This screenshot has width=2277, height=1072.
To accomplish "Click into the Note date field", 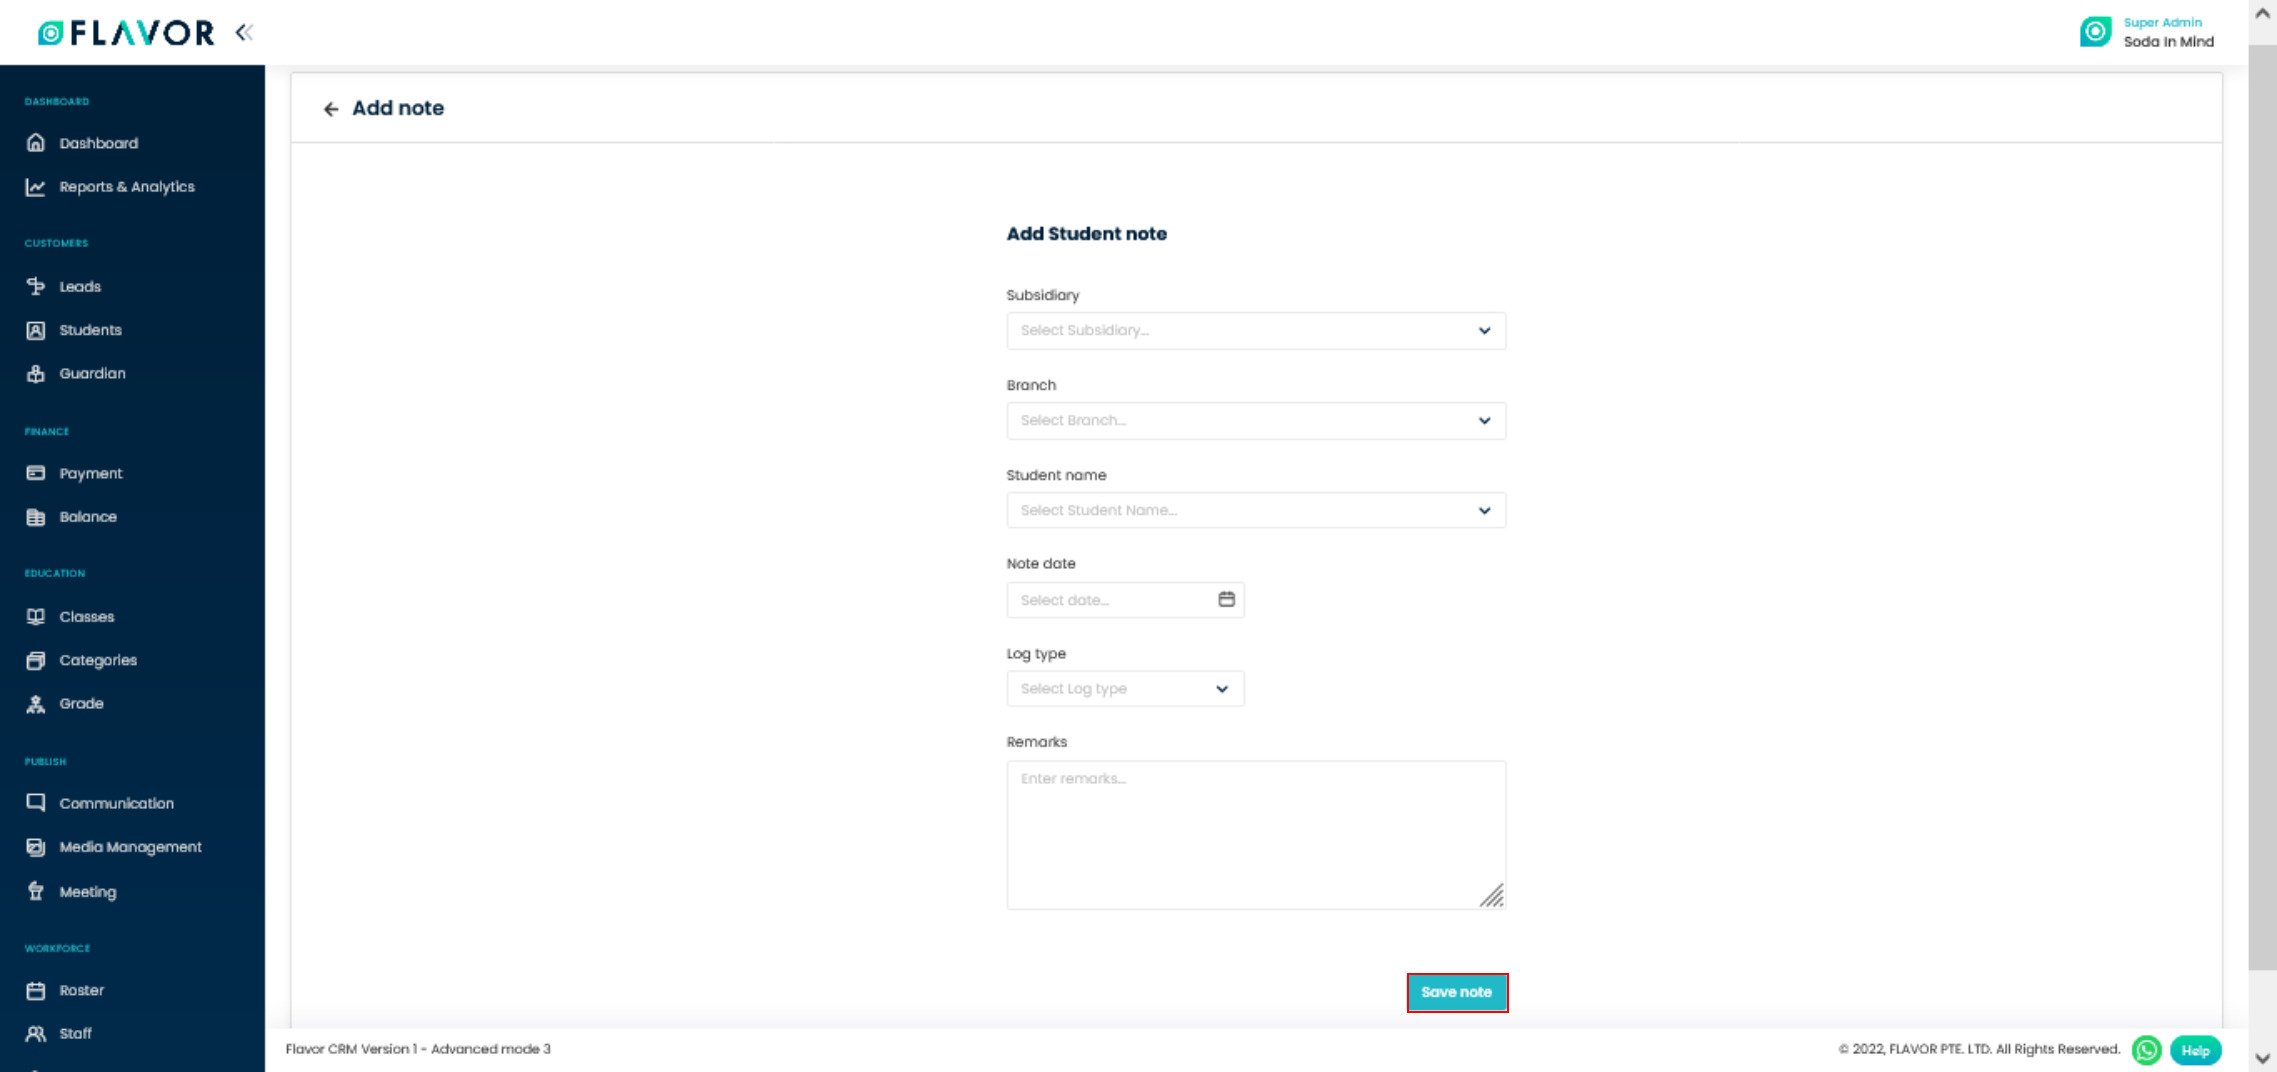I will pos(1125,600).
